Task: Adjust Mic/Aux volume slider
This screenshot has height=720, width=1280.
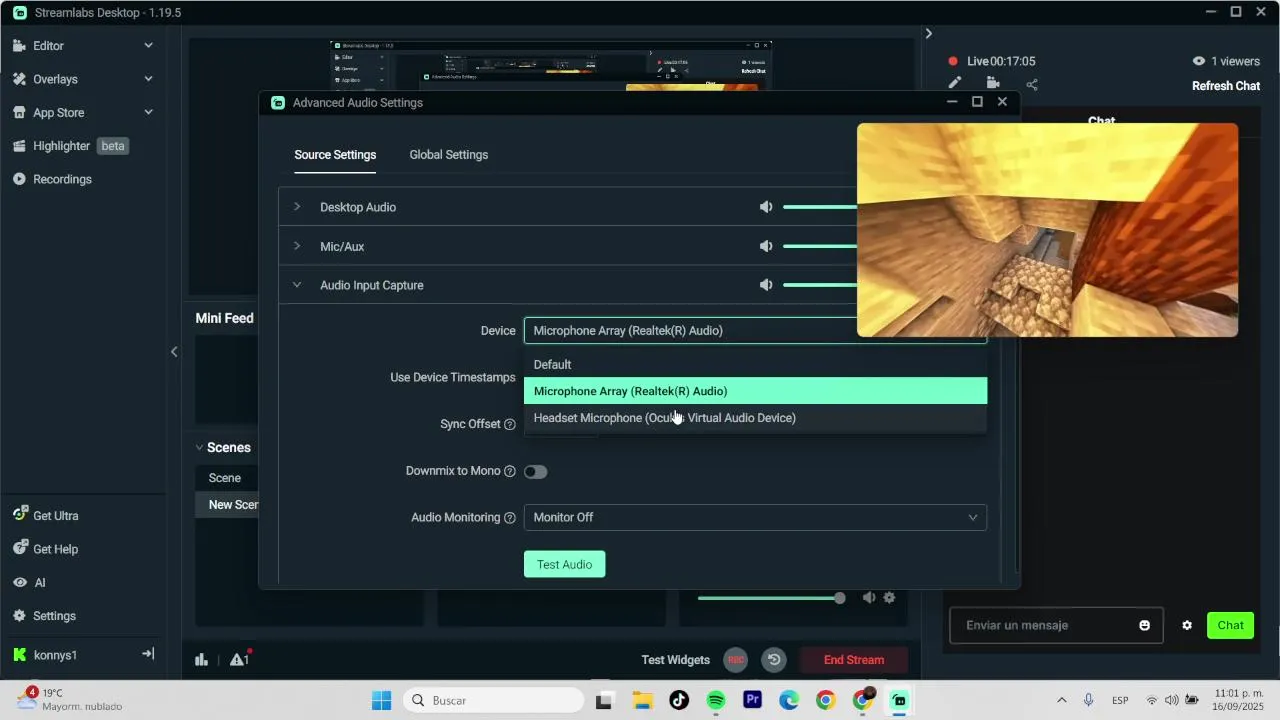Action: coord(819,246)
